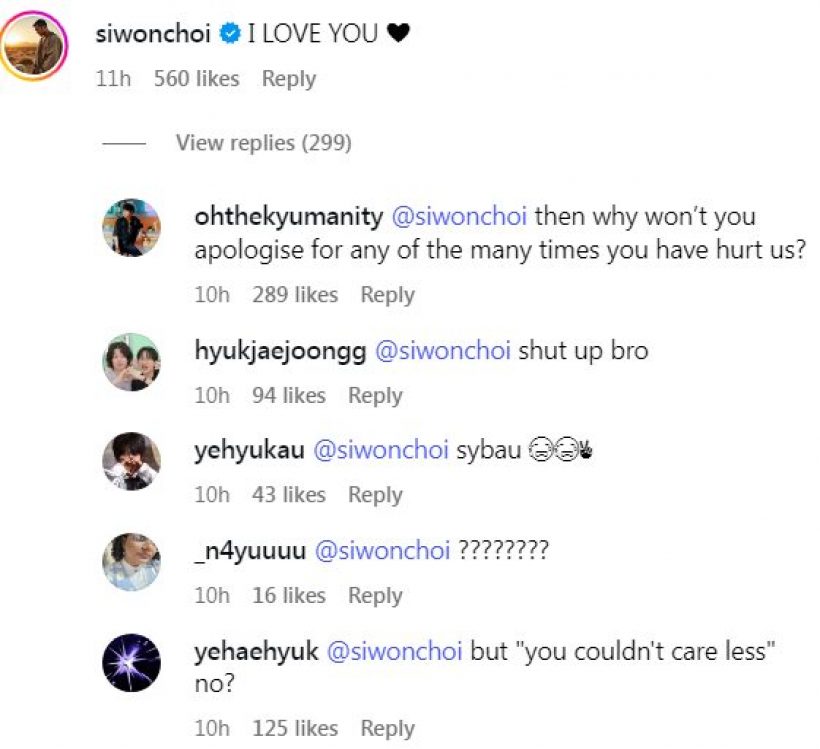The height and width of the screenshot is (749, 820).
Task: Open the 289 likes list
Action: coord(295,294)
